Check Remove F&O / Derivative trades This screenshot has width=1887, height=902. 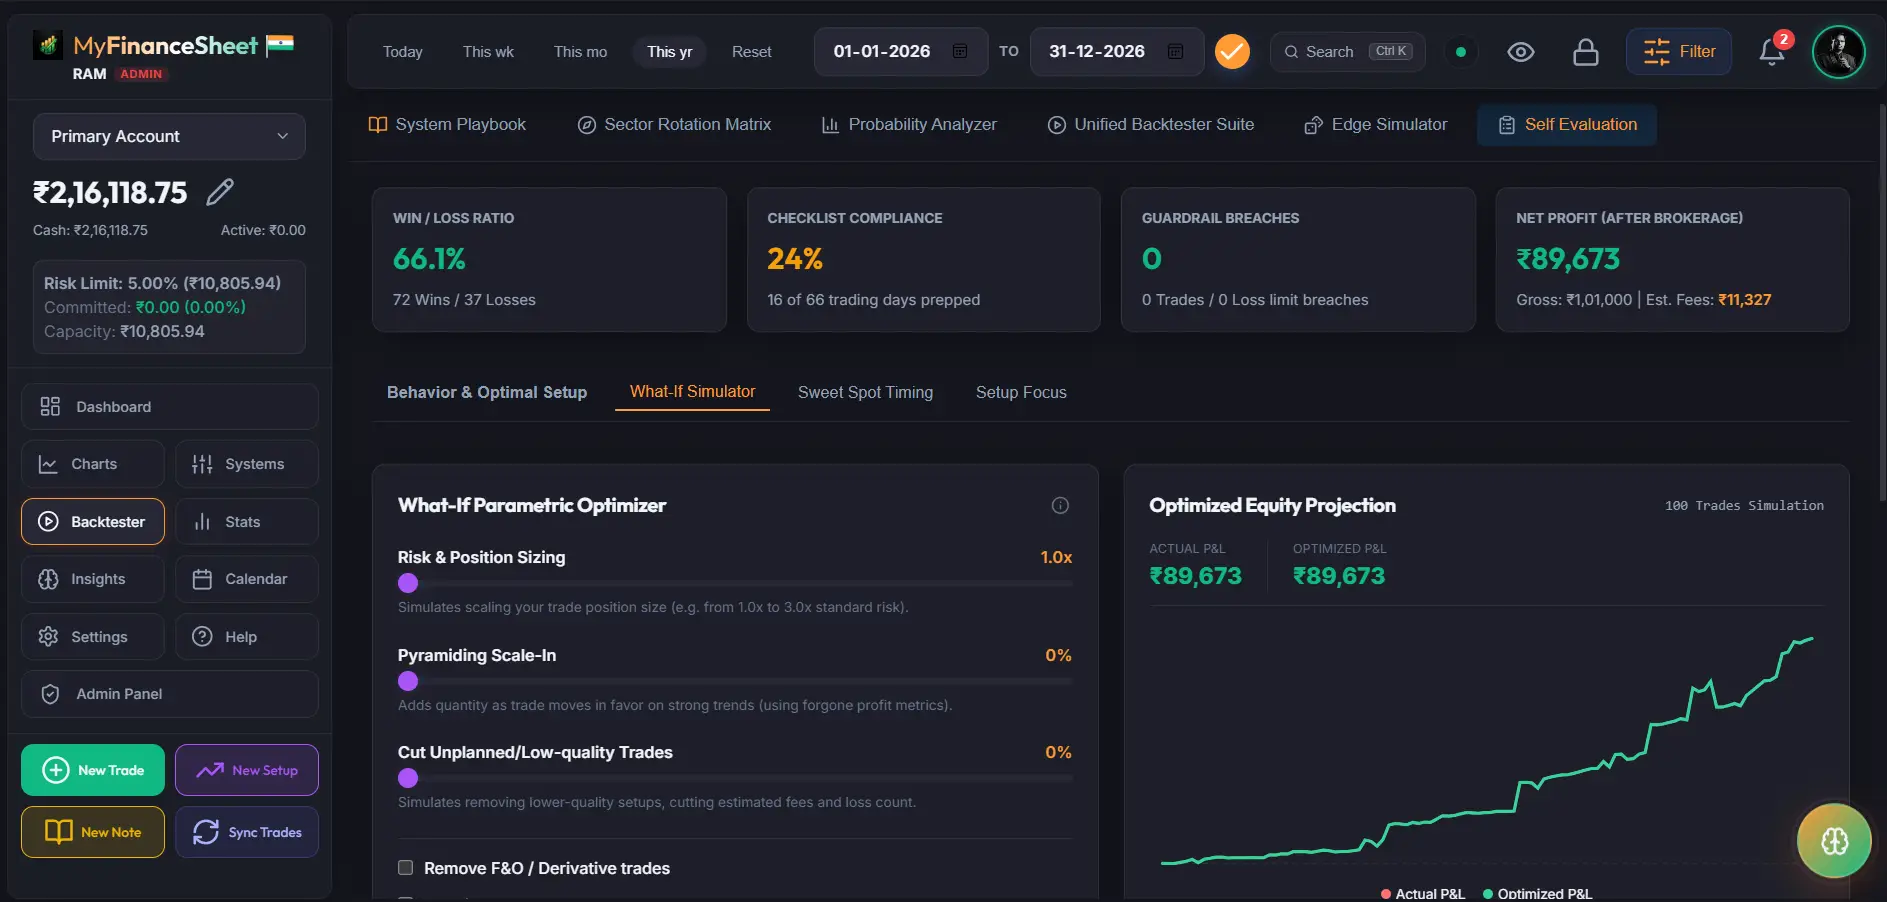405,868
